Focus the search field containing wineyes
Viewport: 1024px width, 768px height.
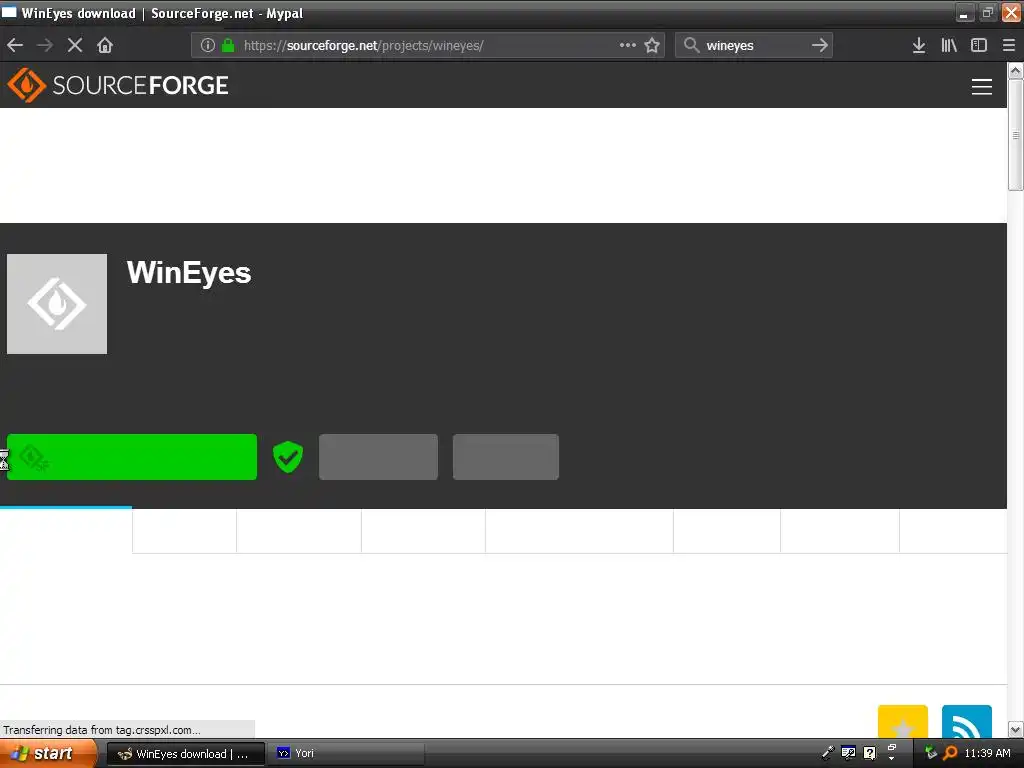[x=754, y=46]
